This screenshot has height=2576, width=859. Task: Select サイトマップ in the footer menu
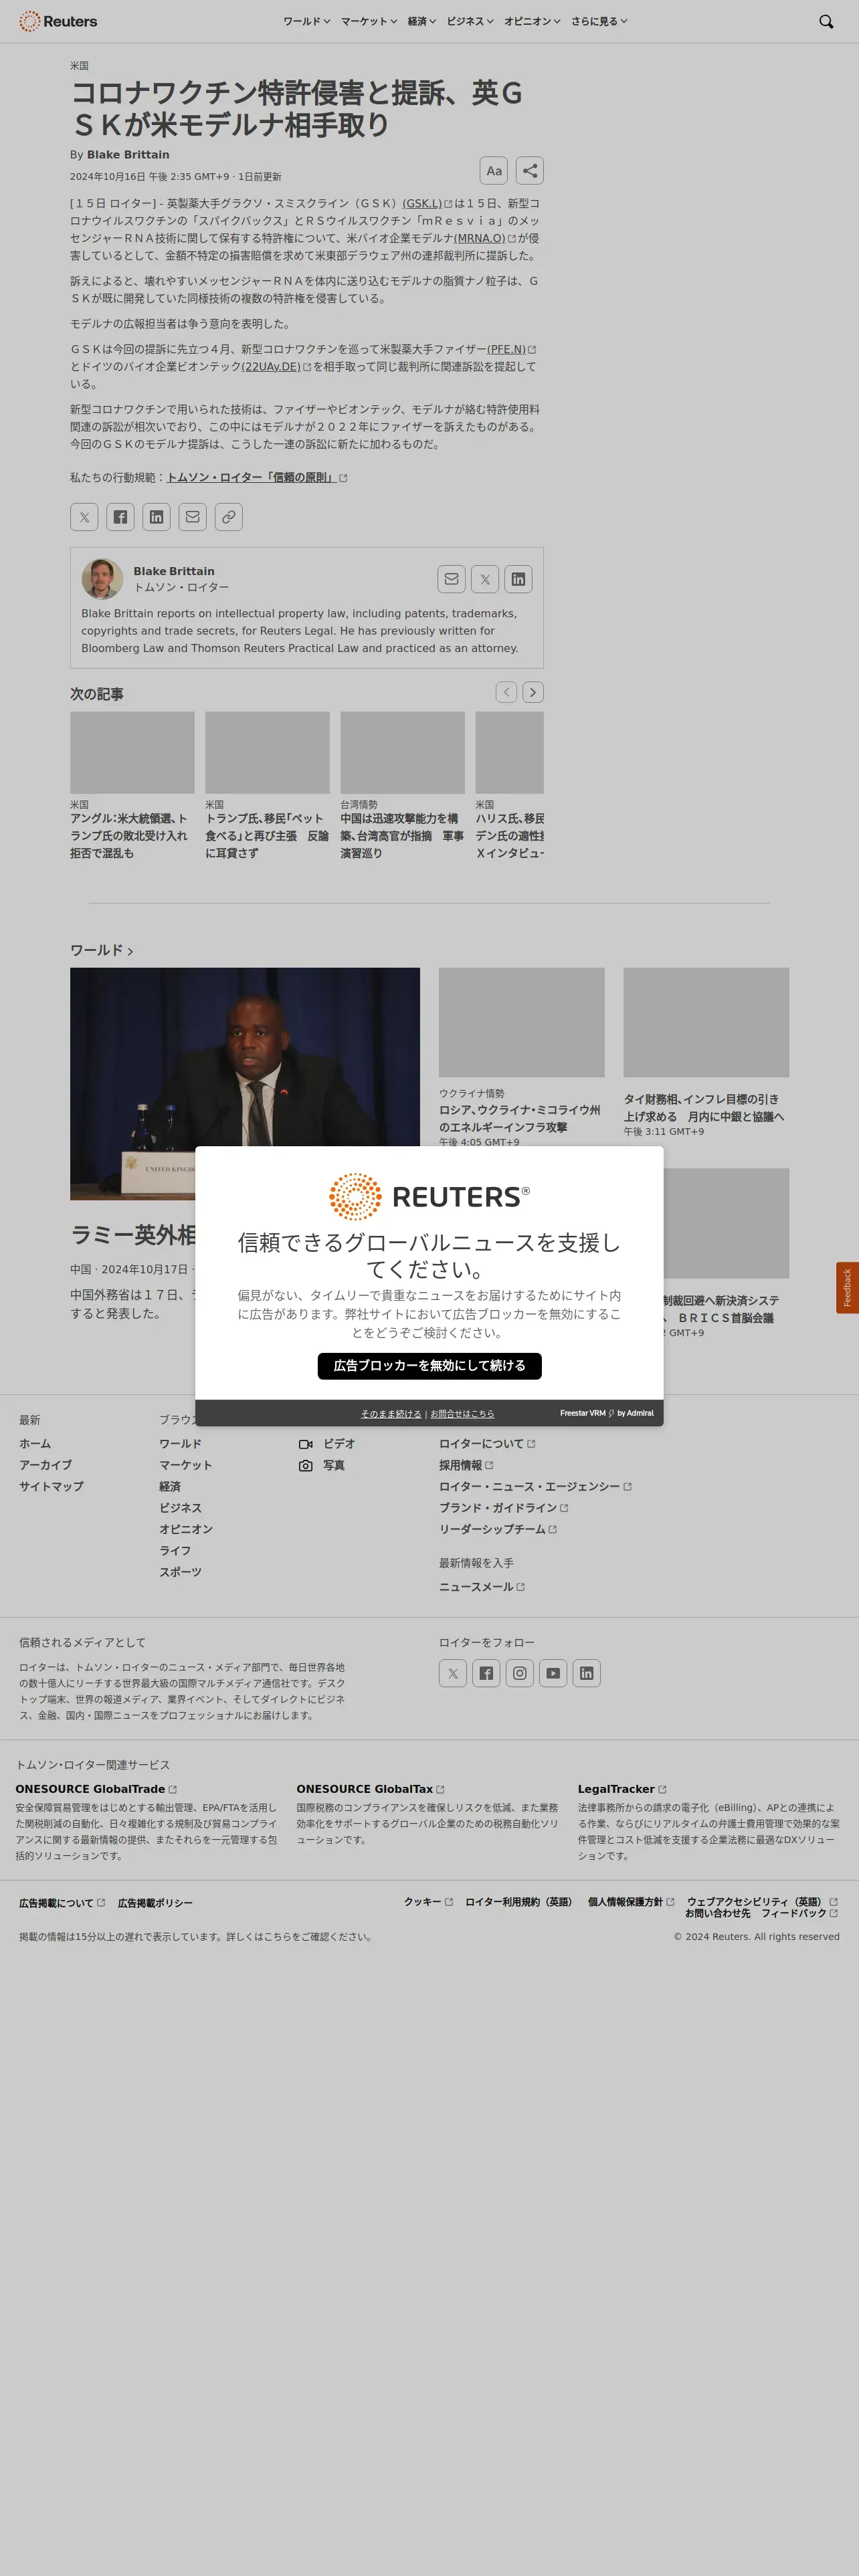pos(51,1487)
